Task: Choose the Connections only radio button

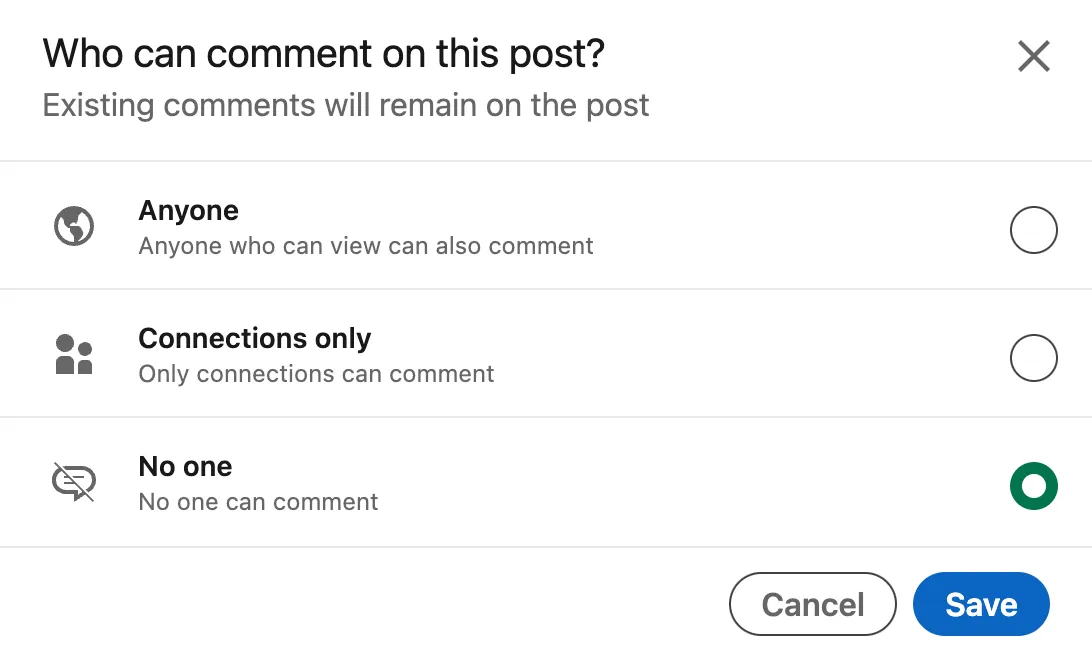Action: pos(1033,357)
